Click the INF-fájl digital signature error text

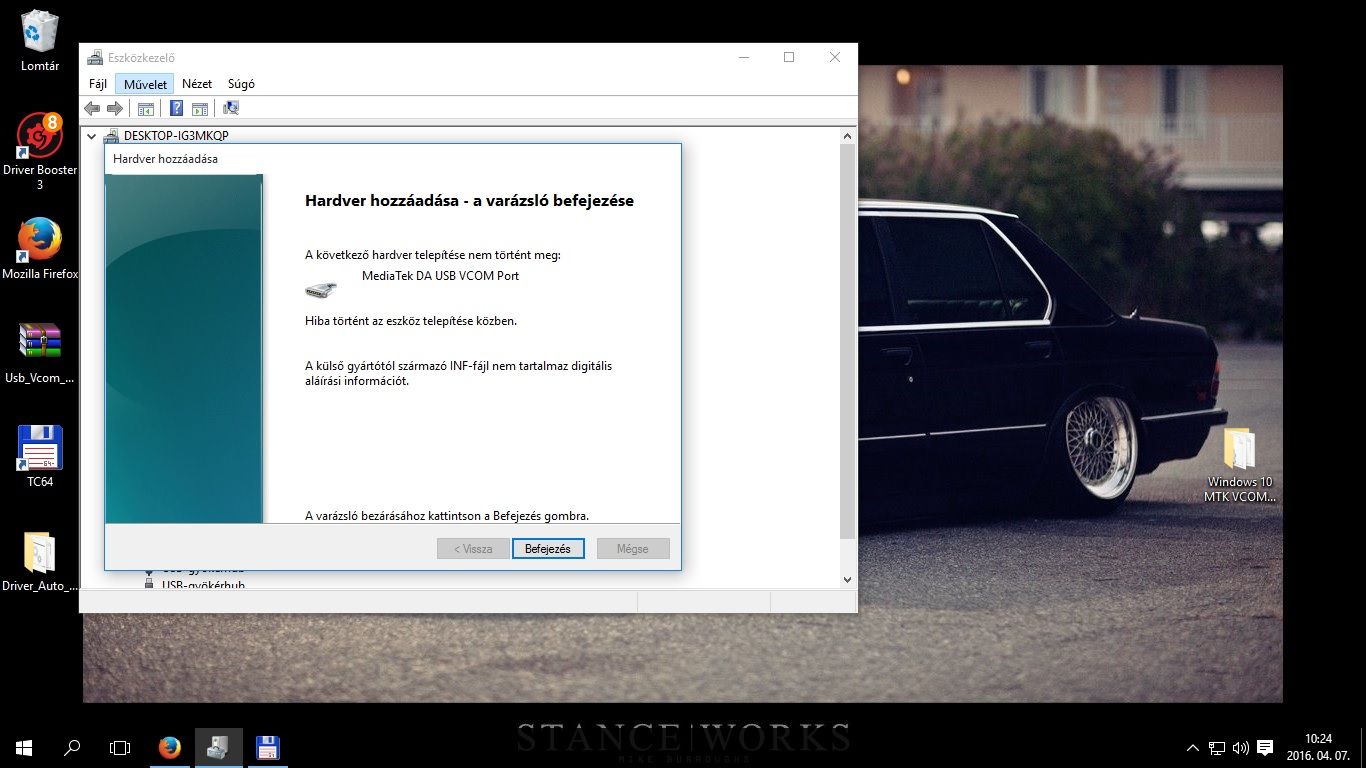click(x=458, y=373)
